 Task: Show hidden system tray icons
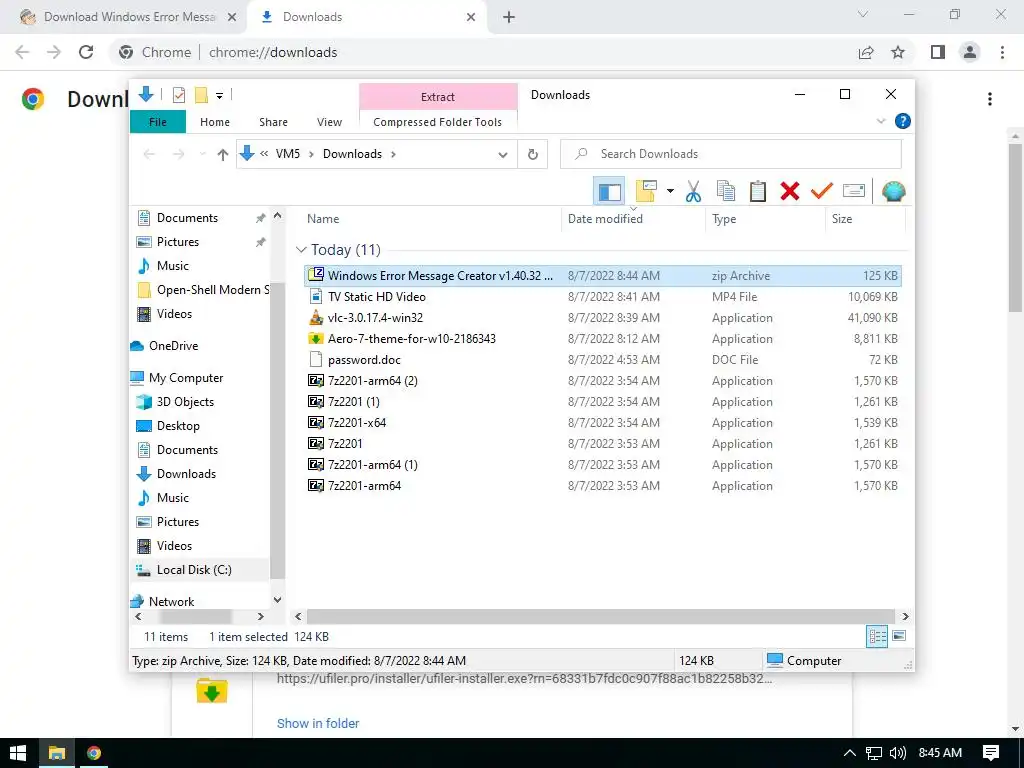[849, 753]
